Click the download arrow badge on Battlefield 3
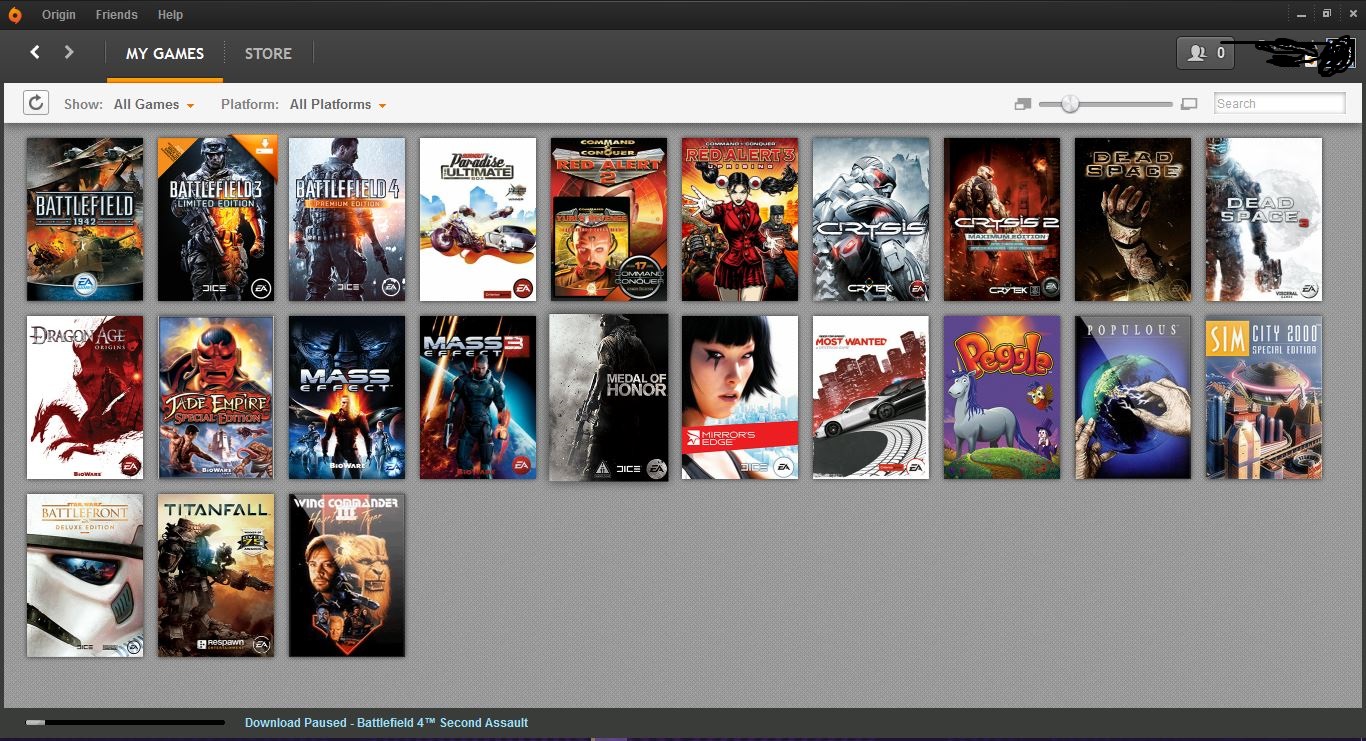 [263, 148]
